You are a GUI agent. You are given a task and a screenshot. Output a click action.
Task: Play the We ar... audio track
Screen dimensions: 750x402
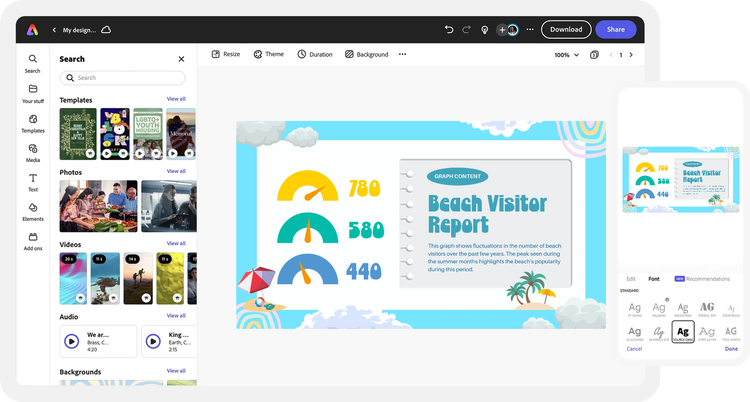point(72,341)
